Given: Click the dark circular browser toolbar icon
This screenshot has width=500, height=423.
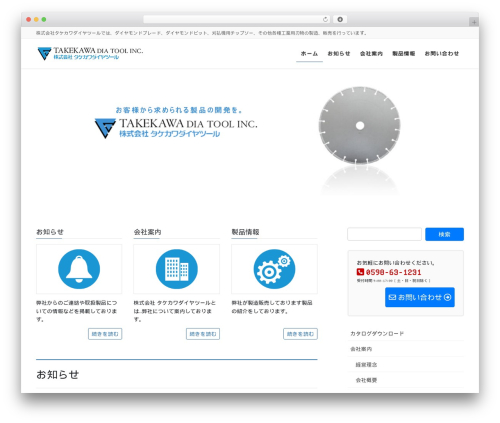Looking at the screenshot, I should click(x=340, y=19).
